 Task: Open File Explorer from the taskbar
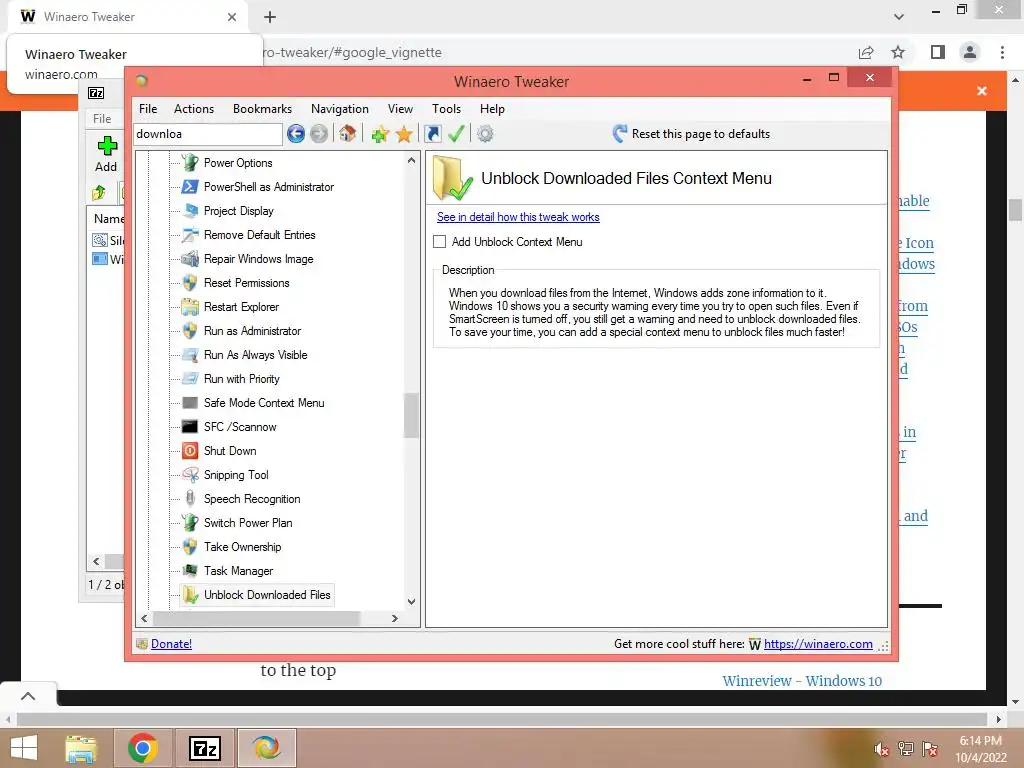coord(81,748)
